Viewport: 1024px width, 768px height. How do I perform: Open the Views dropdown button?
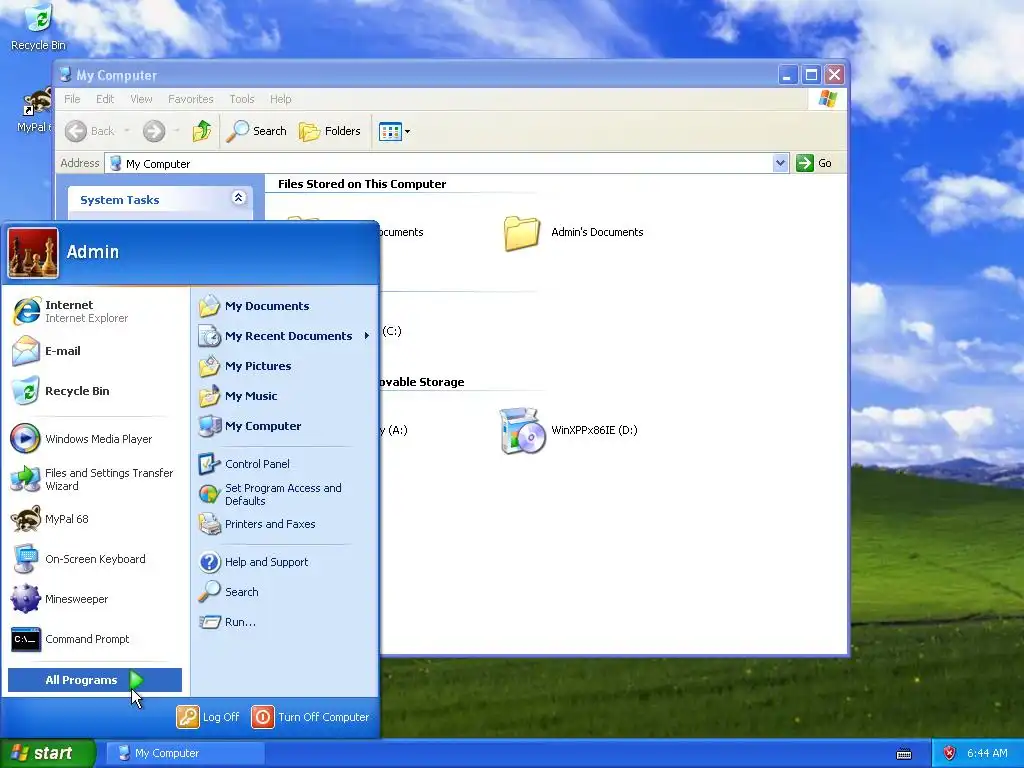click(x=394, y=131)
